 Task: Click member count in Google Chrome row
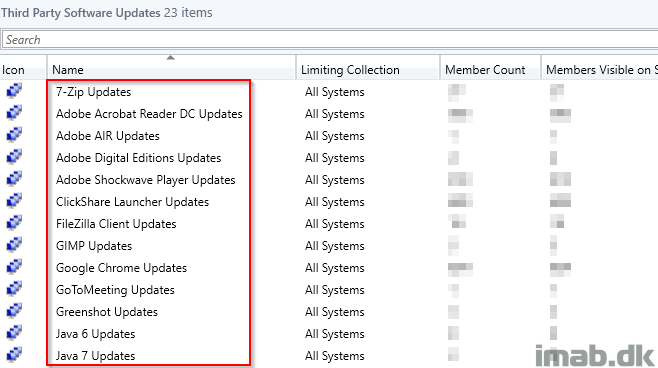(x=460, y=269)
